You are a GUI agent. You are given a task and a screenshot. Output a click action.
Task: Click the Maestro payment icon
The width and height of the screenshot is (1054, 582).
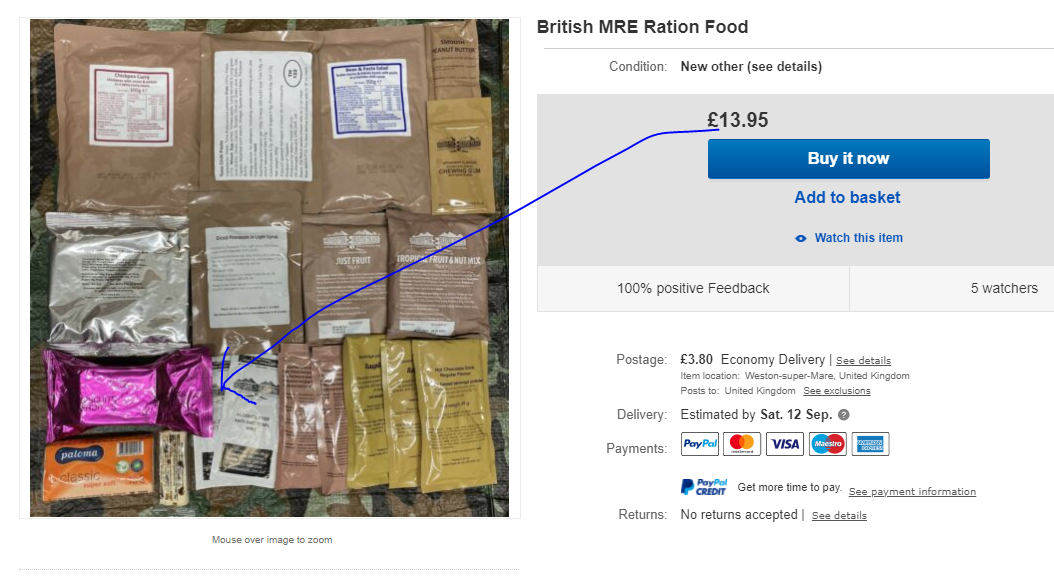point(828,444)
